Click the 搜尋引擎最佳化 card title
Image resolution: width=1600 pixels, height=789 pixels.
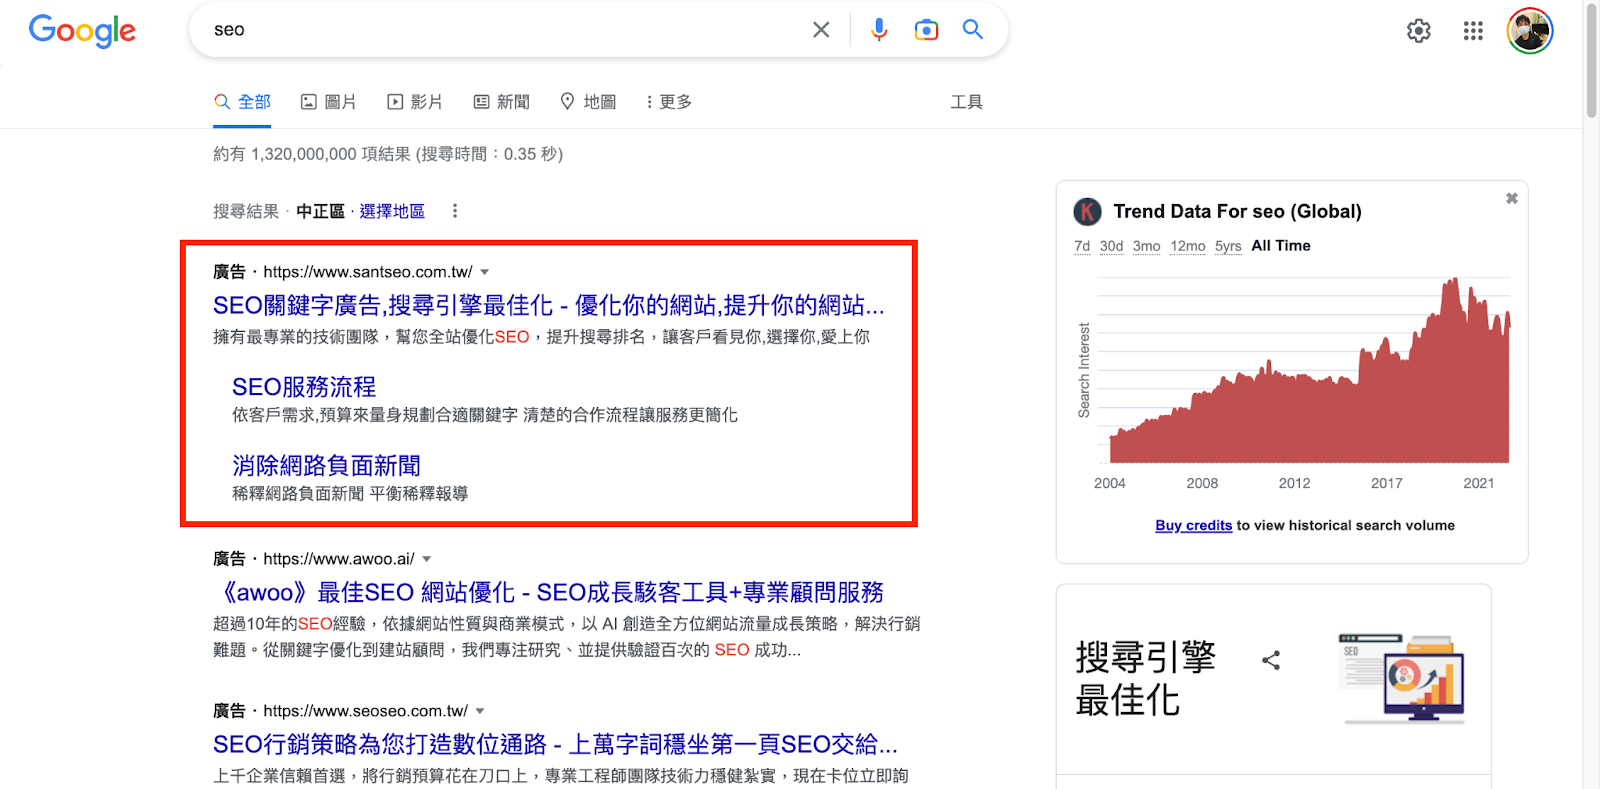[x=1146, y=678]
